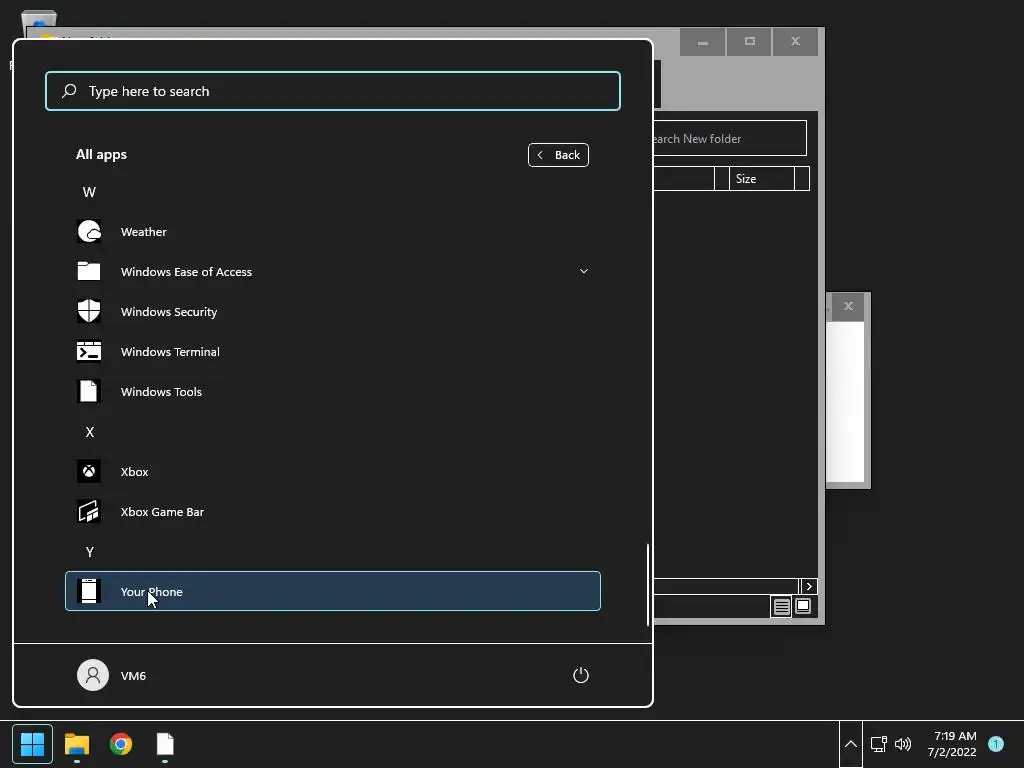Click the scroll right arrow in Explorer
The width and height of the screenshot is (1024, 768).
point(808,586)
